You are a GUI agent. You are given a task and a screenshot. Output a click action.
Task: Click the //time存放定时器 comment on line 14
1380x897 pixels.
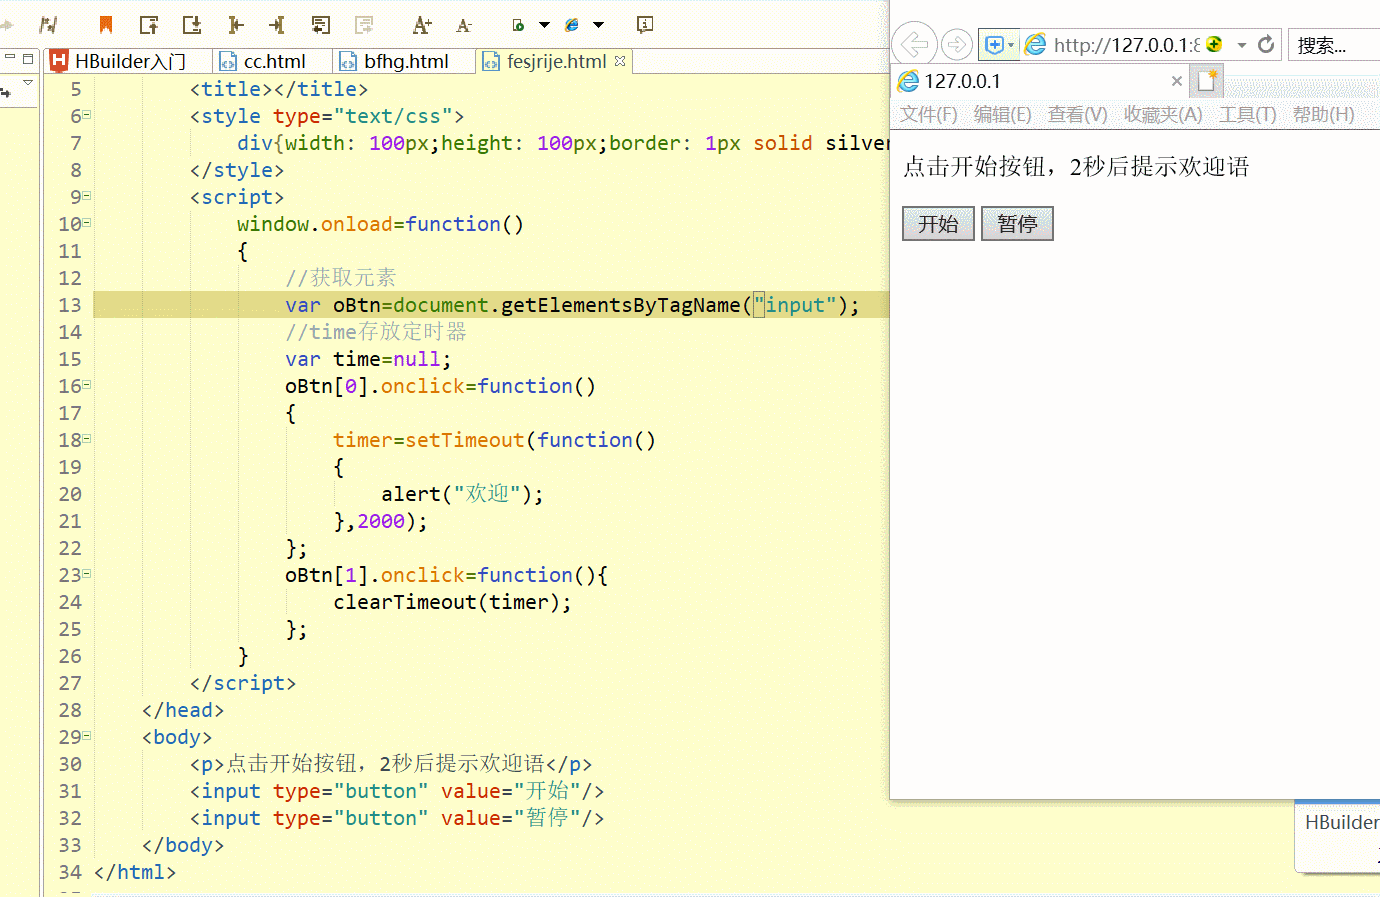pyautogui.click(x=375, y=331)
